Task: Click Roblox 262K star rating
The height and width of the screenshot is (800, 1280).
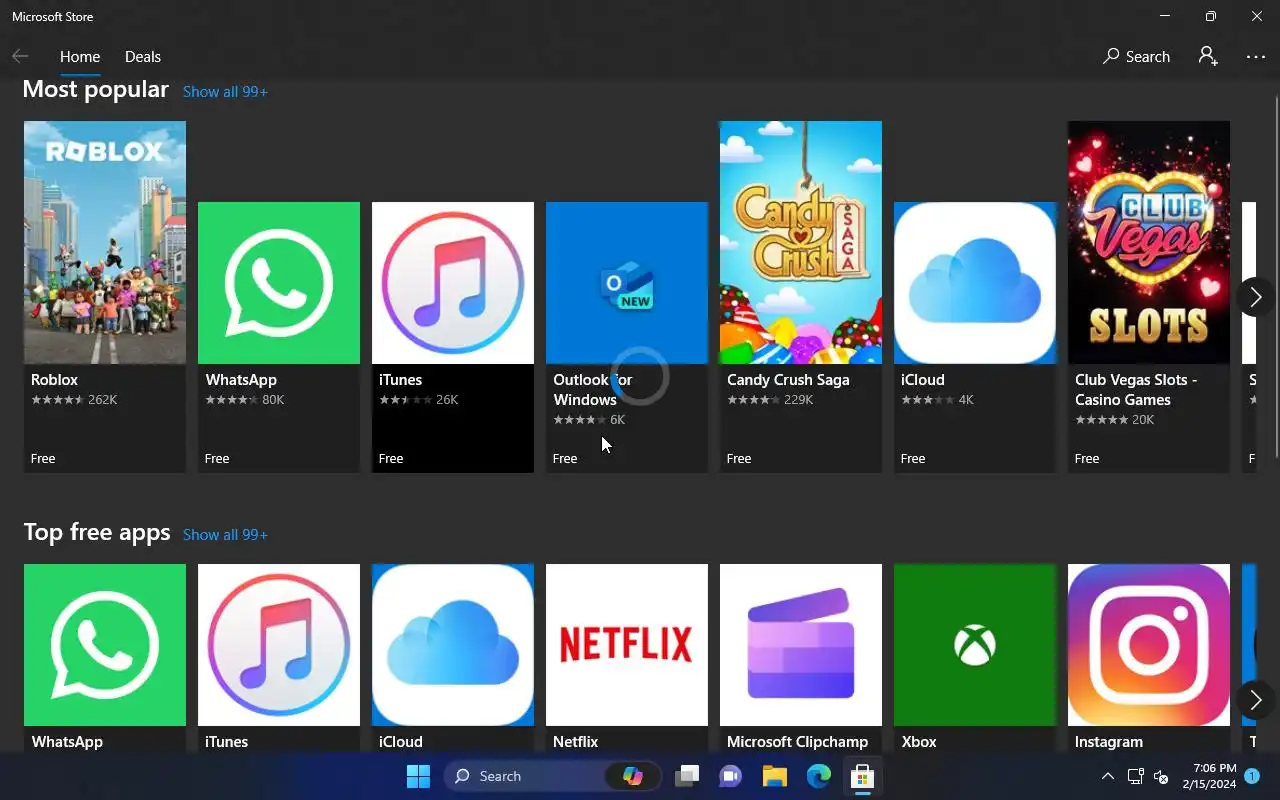Action: click(x=74, y=400)
